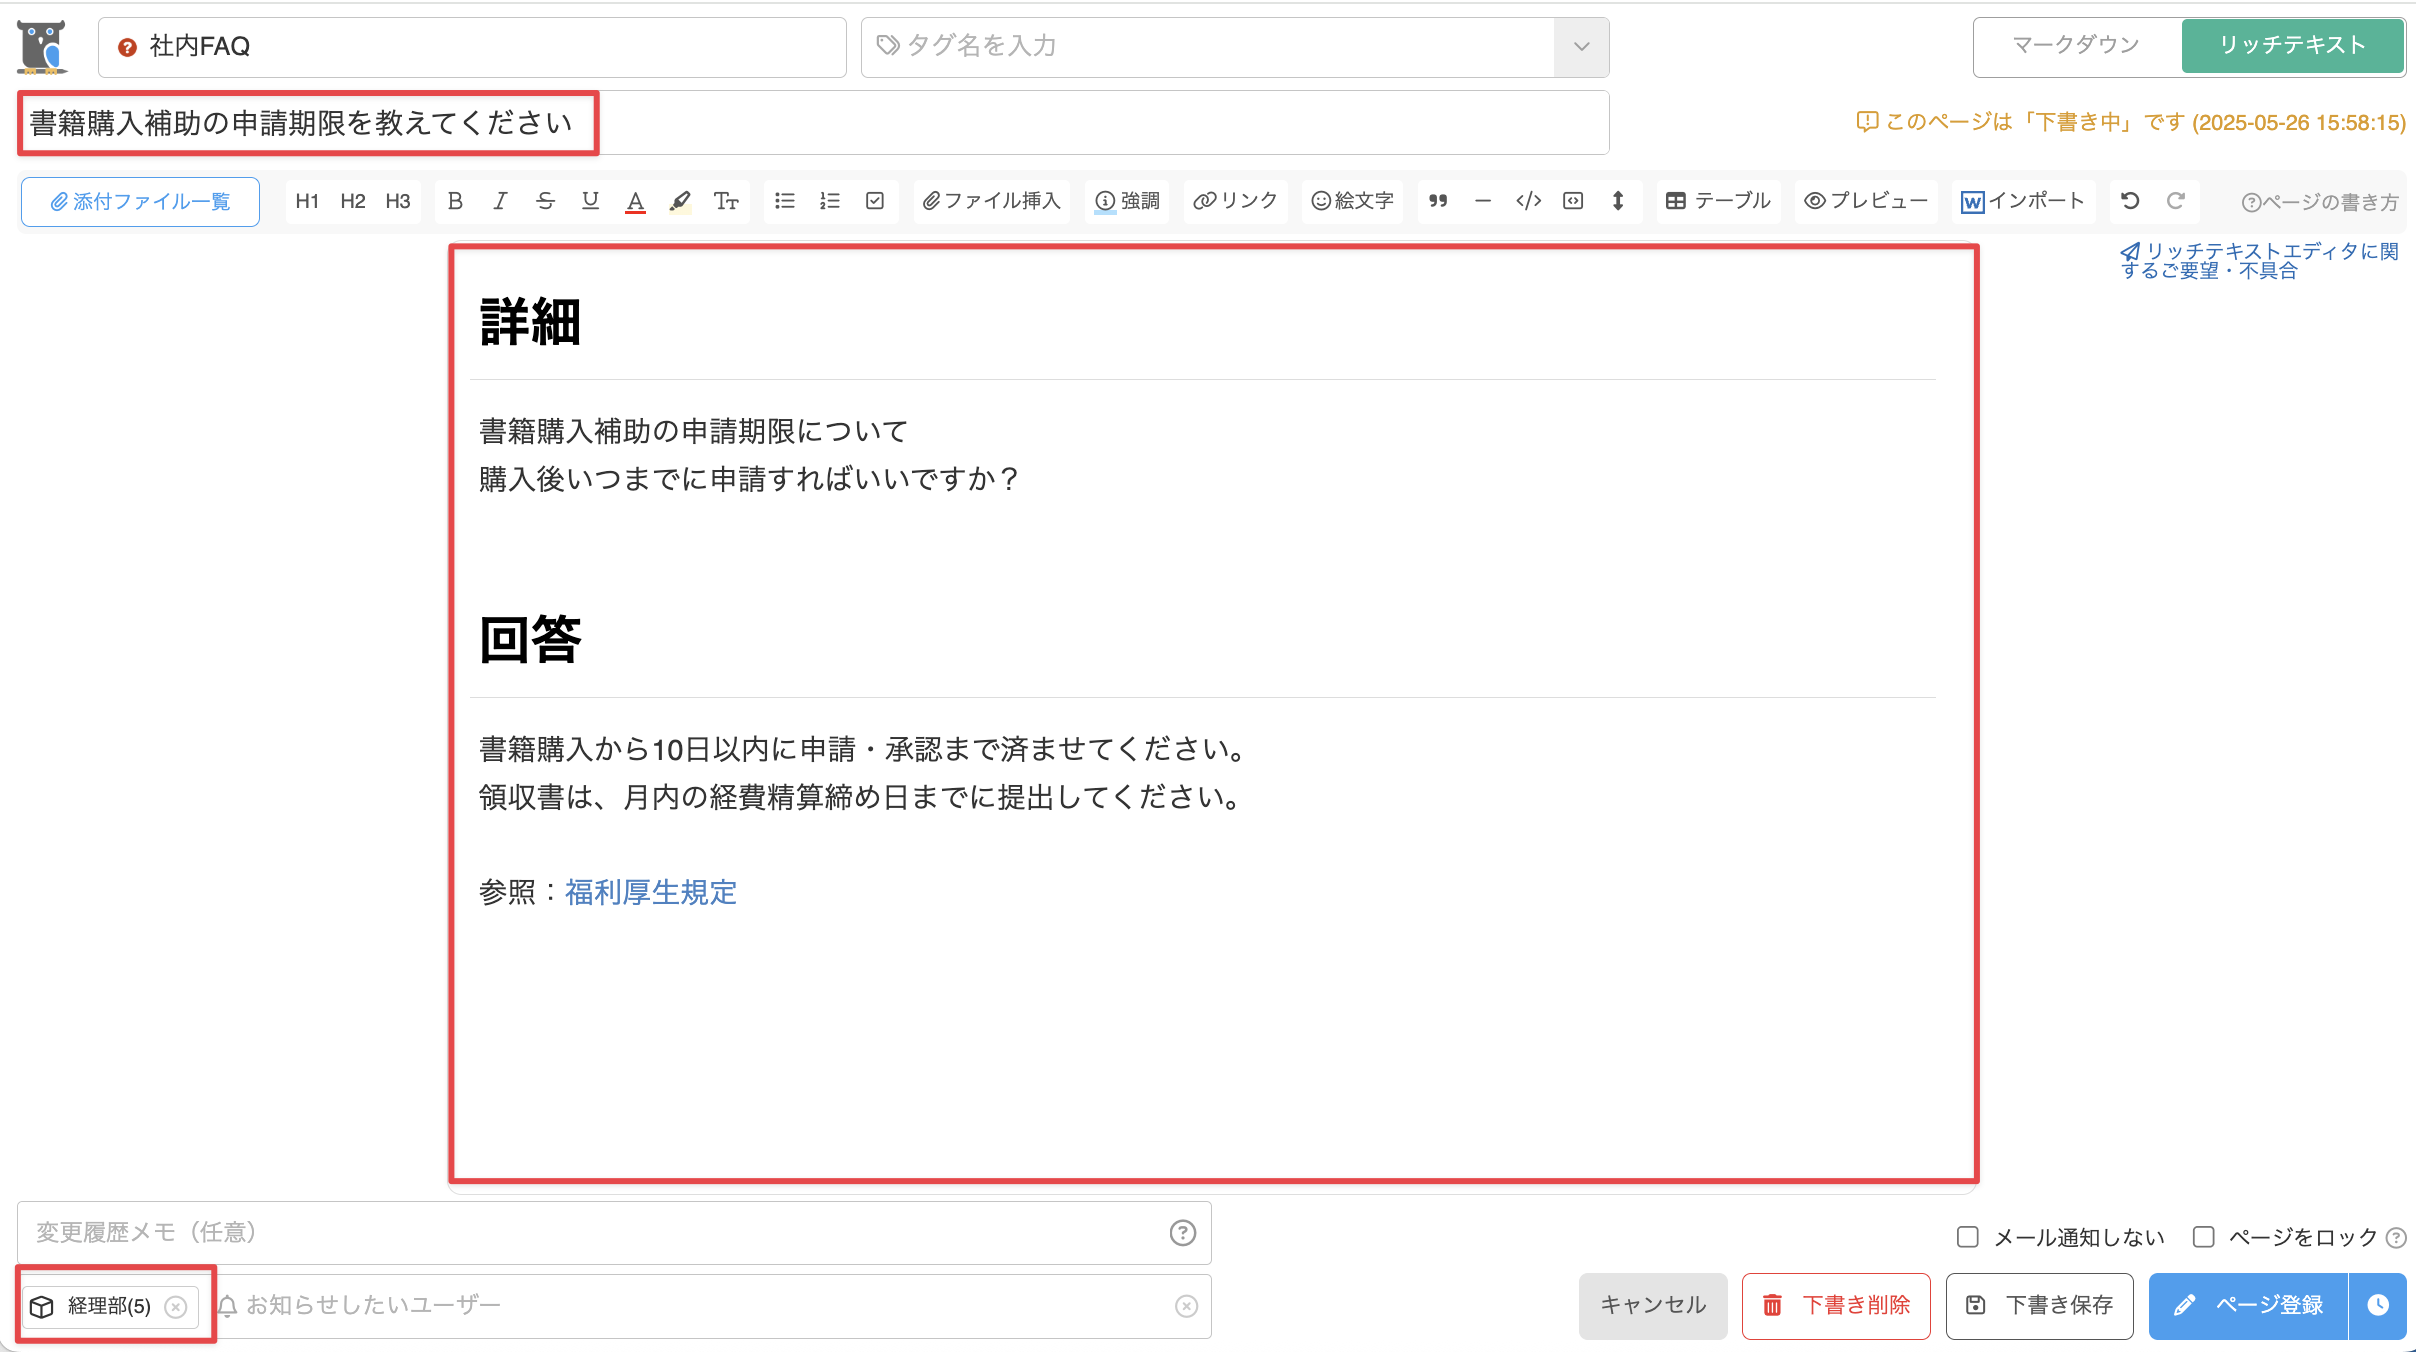Screen dimensions: 2416x1352
Task: Apply H2 heading formatting
Action: 352,201
